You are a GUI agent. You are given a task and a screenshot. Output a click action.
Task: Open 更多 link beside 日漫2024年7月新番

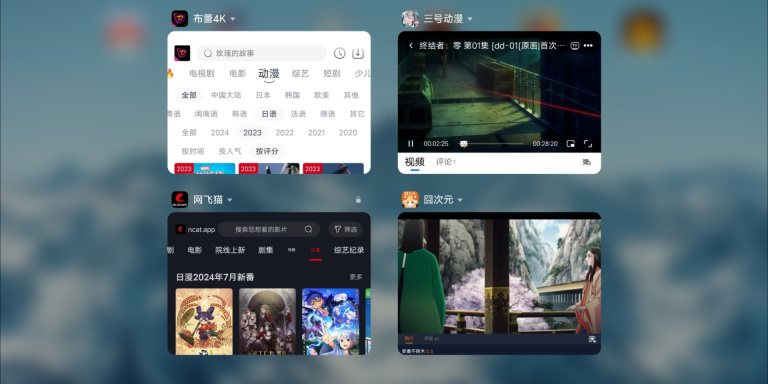(356, 277)
